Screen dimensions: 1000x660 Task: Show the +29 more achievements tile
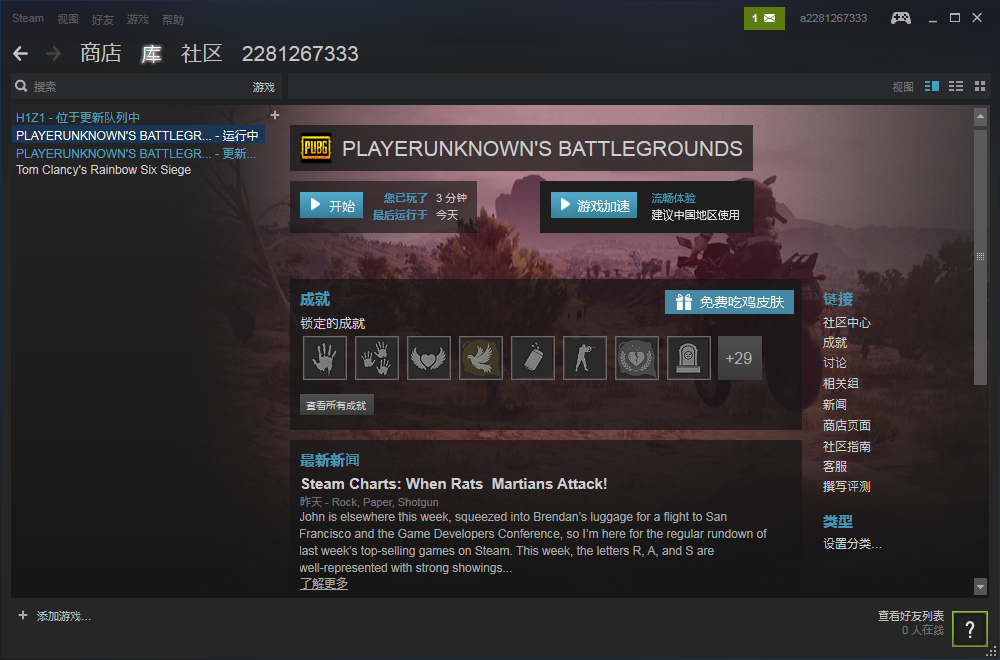pos(740,358)
